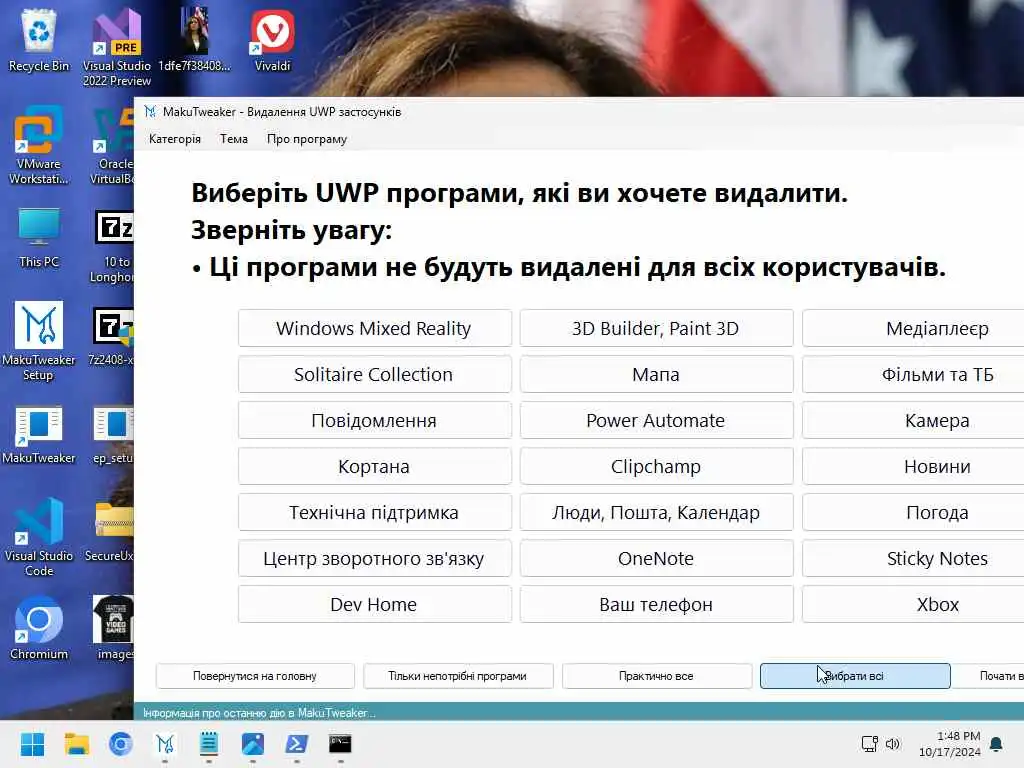Open the Категорія menu

174,139
